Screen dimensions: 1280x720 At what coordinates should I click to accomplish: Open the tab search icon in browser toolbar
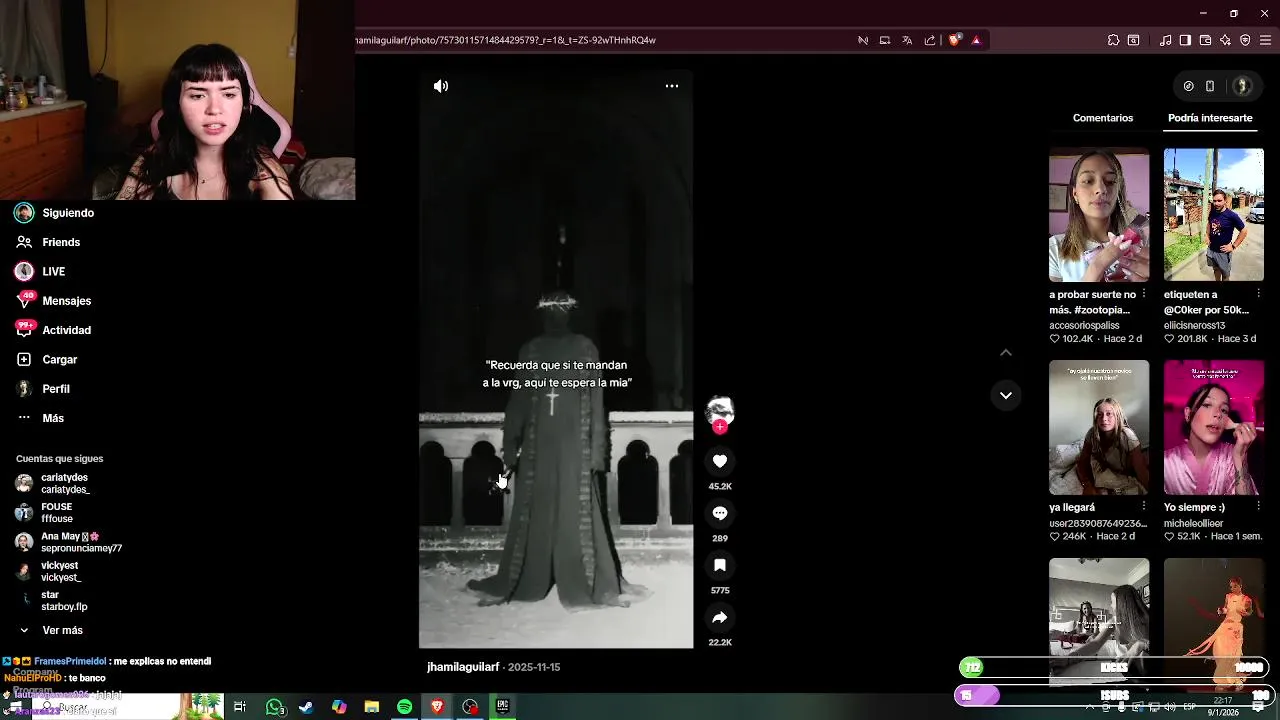tap(1133, 40)
